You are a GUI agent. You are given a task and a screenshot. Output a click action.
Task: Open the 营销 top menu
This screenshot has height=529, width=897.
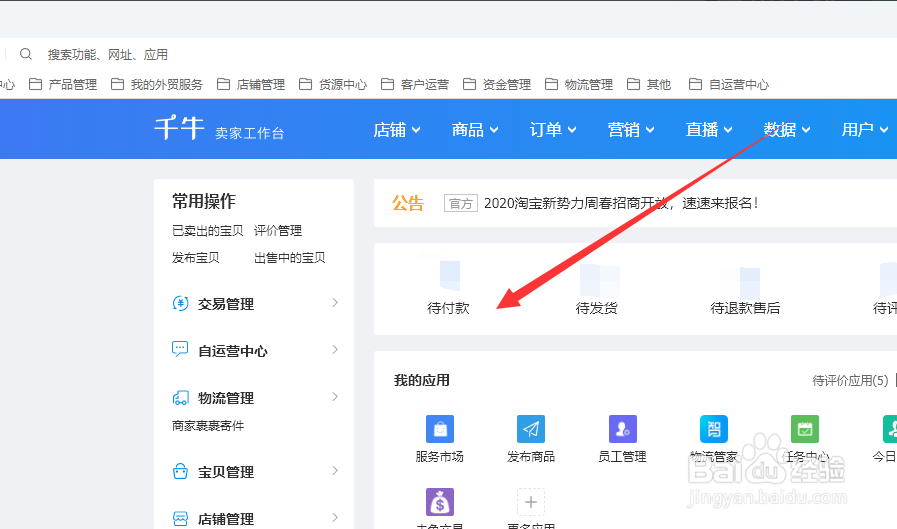tap(631, 130)
